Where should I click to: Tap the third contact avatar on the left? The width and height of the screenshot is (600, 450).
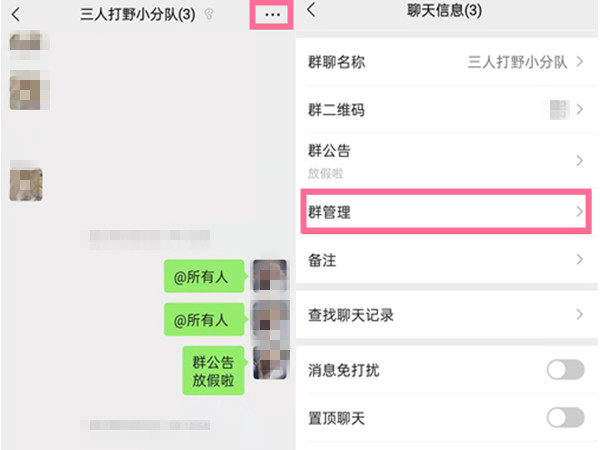point(25,183)
